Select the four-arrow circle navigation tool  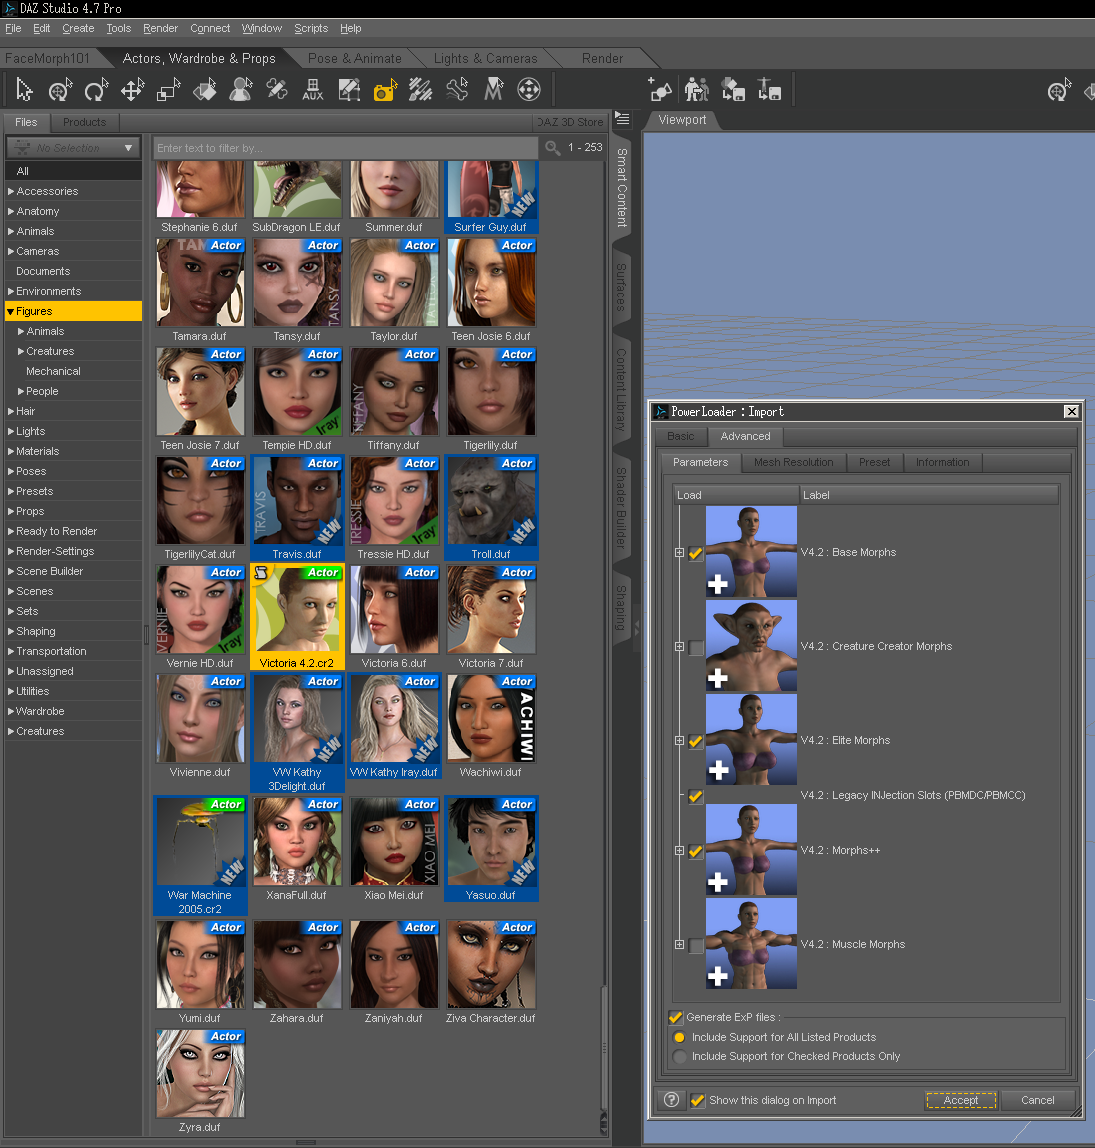click(x=528, y=90)
